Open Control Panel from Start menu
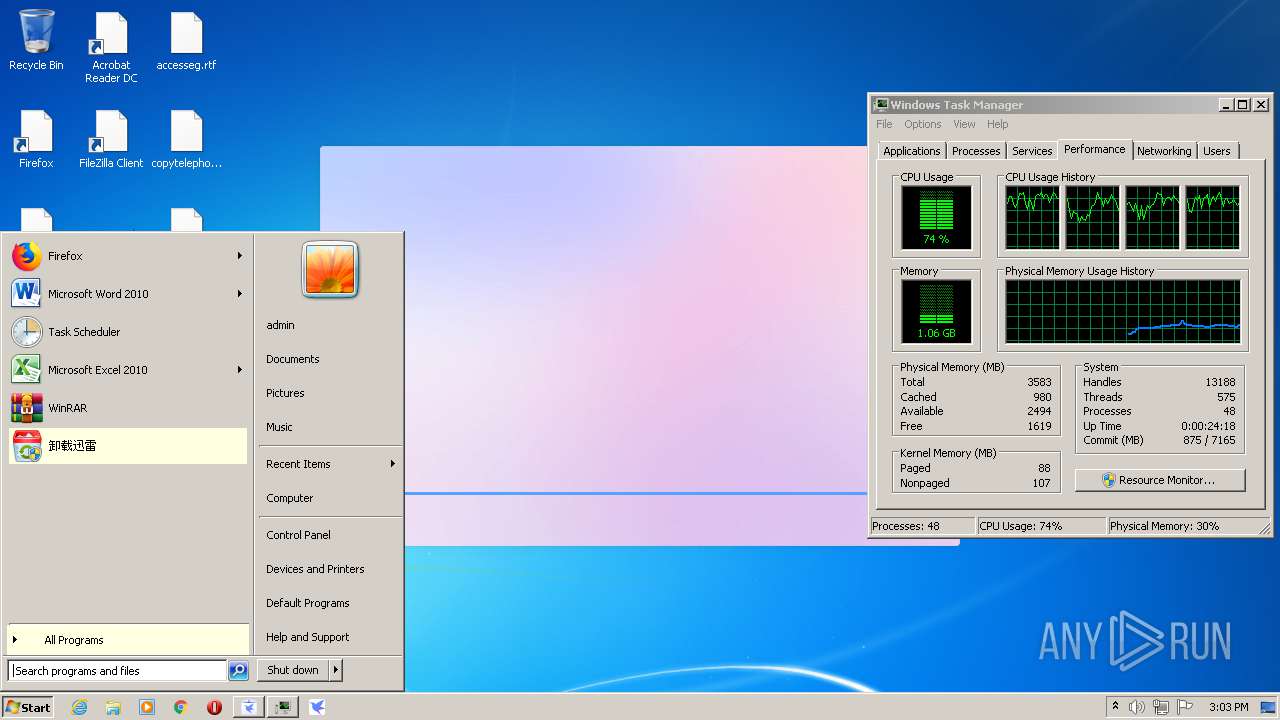1280x720 pixels. pos(330,535)
